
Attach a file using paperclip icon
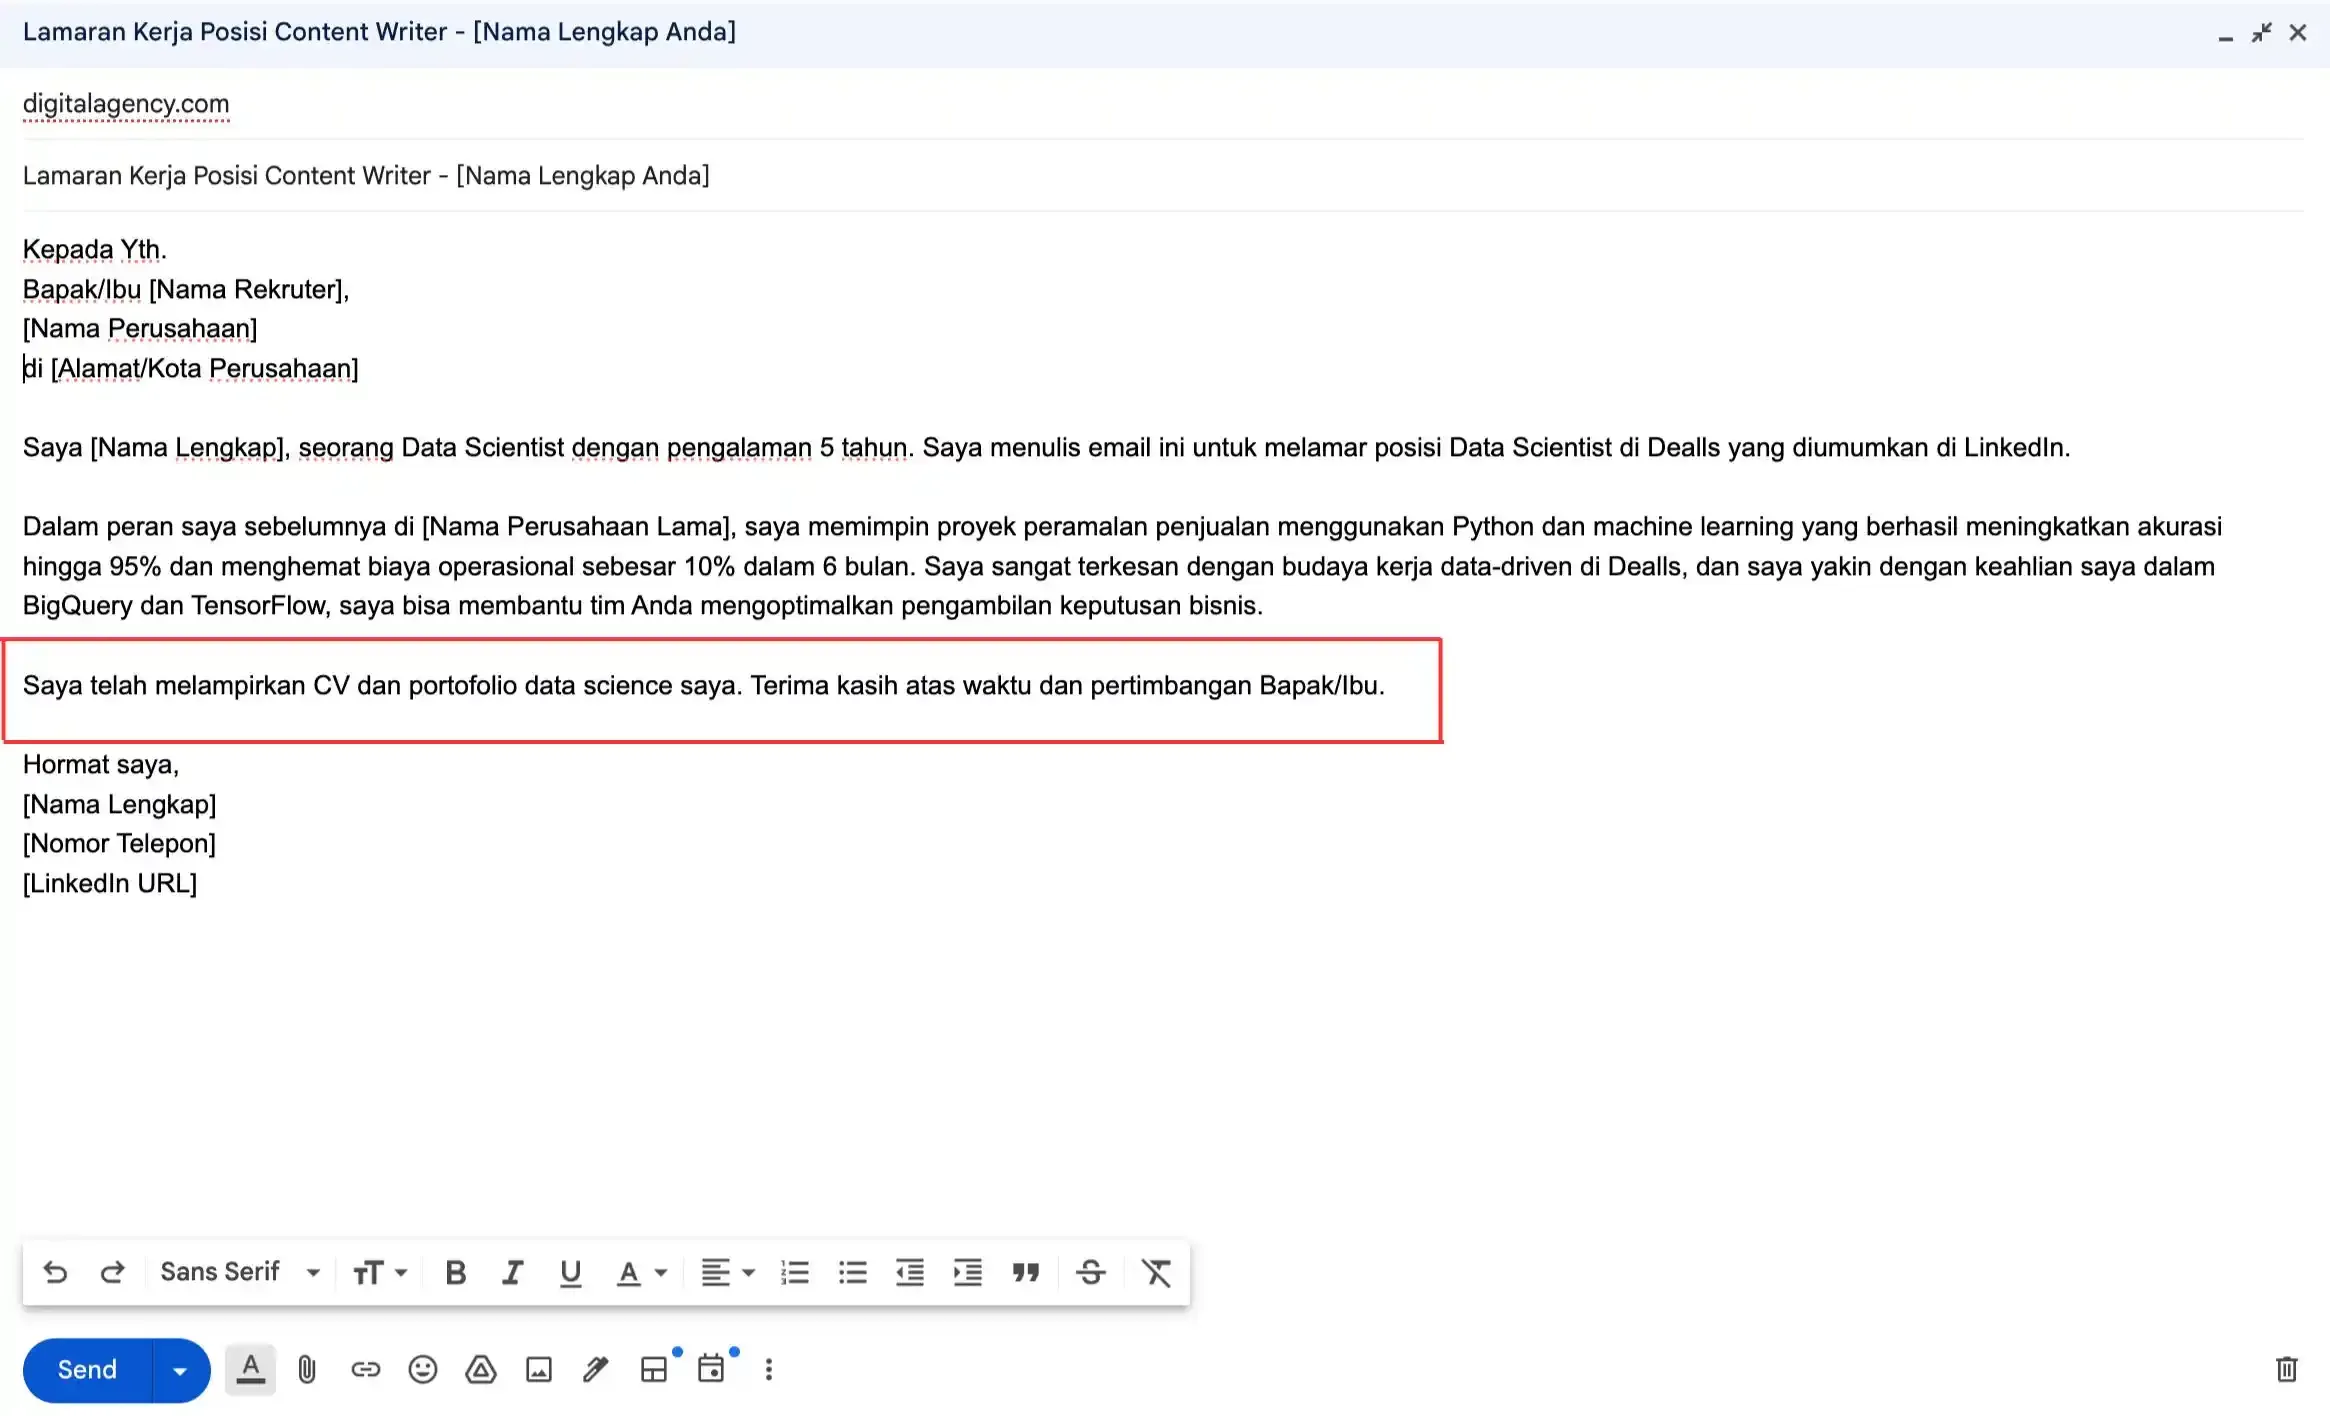pos(307,1369)
